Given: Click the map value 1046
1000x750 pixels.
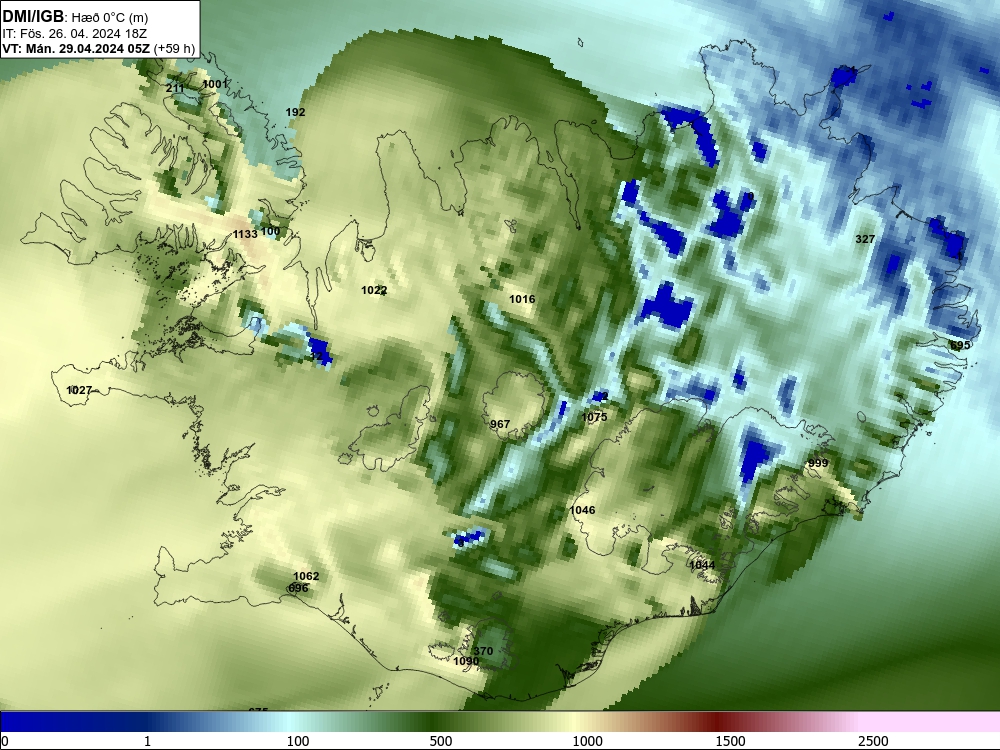Looking at the screenshot, I should (582, 510).
